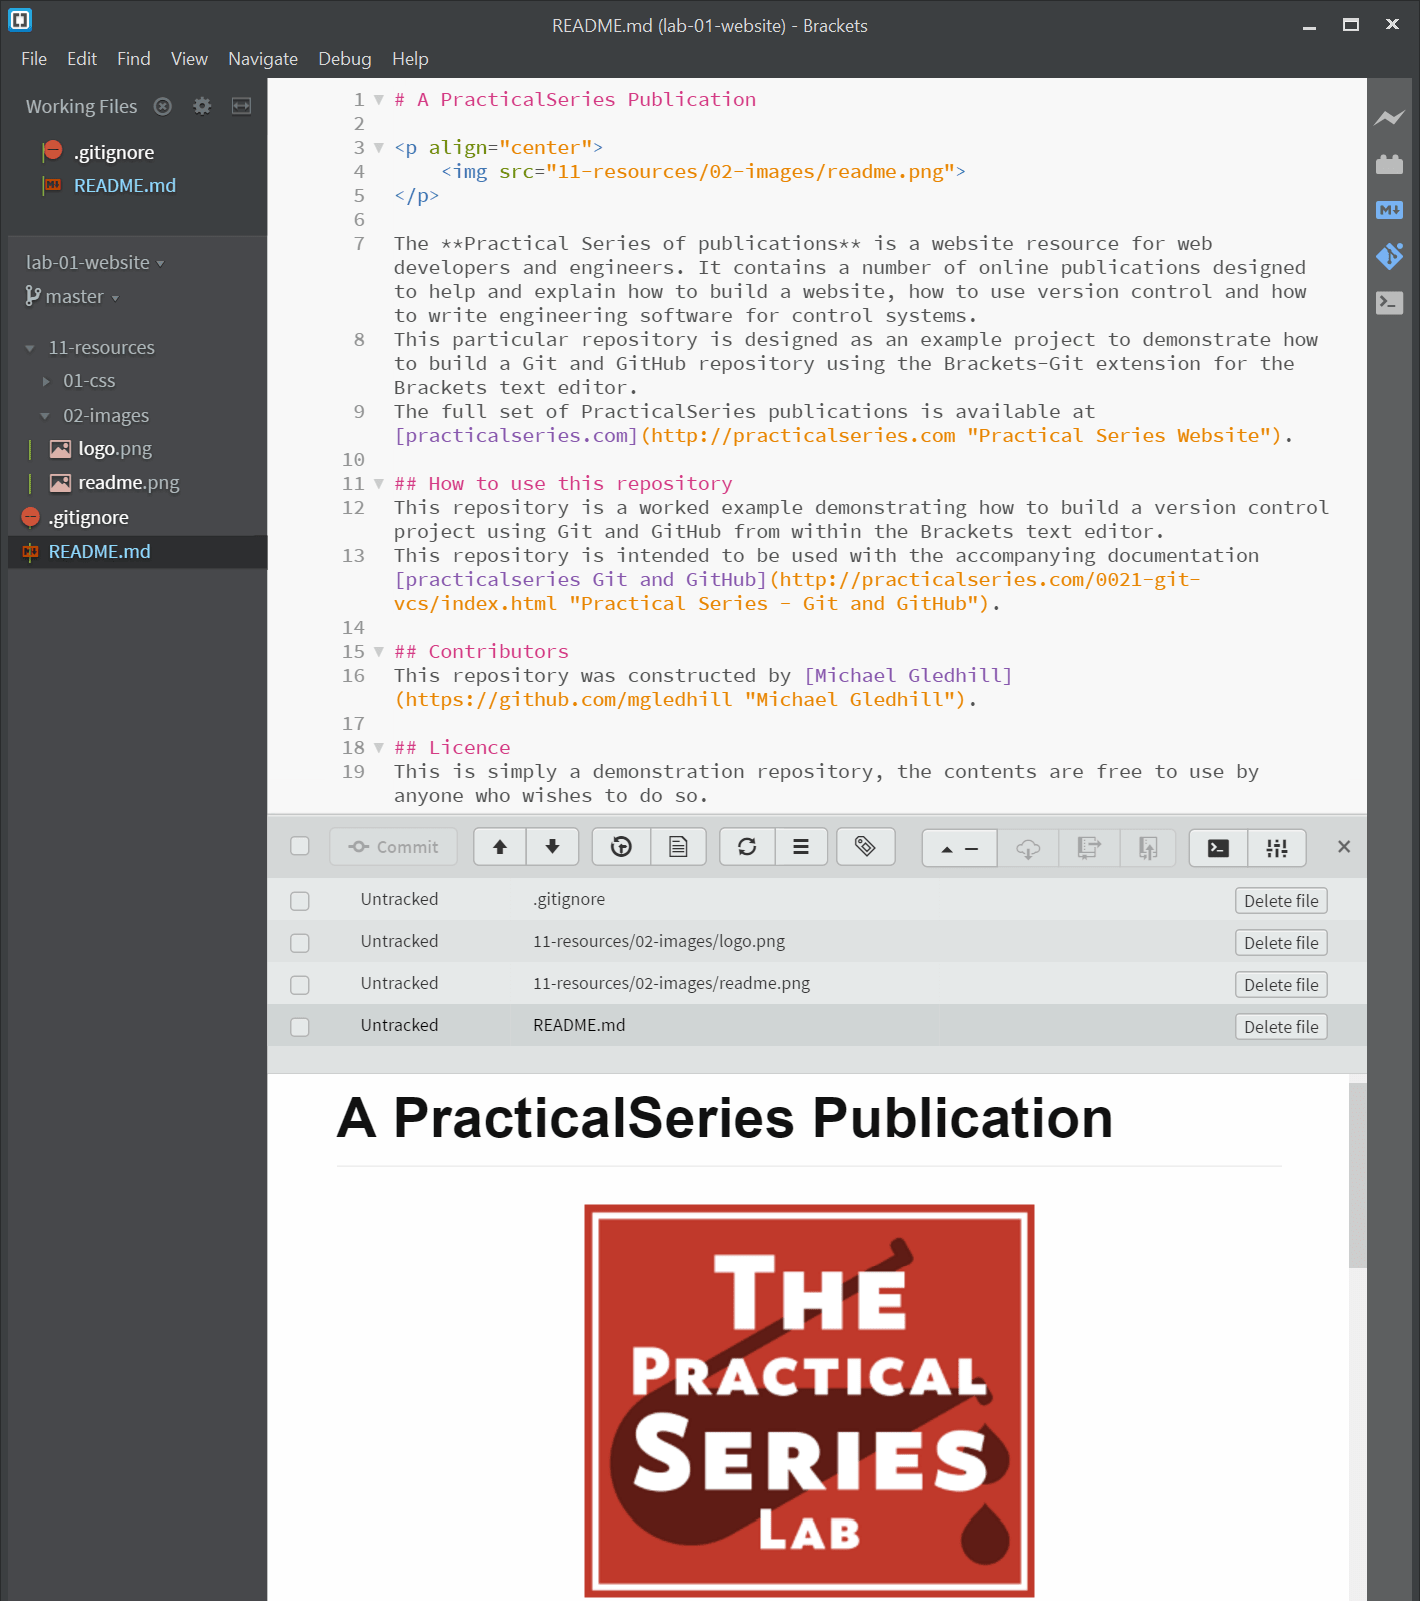The width and height of the screenshot is (1420, 1601).
Task: Click the readme.png image file icon
Action: click(61, 483)
